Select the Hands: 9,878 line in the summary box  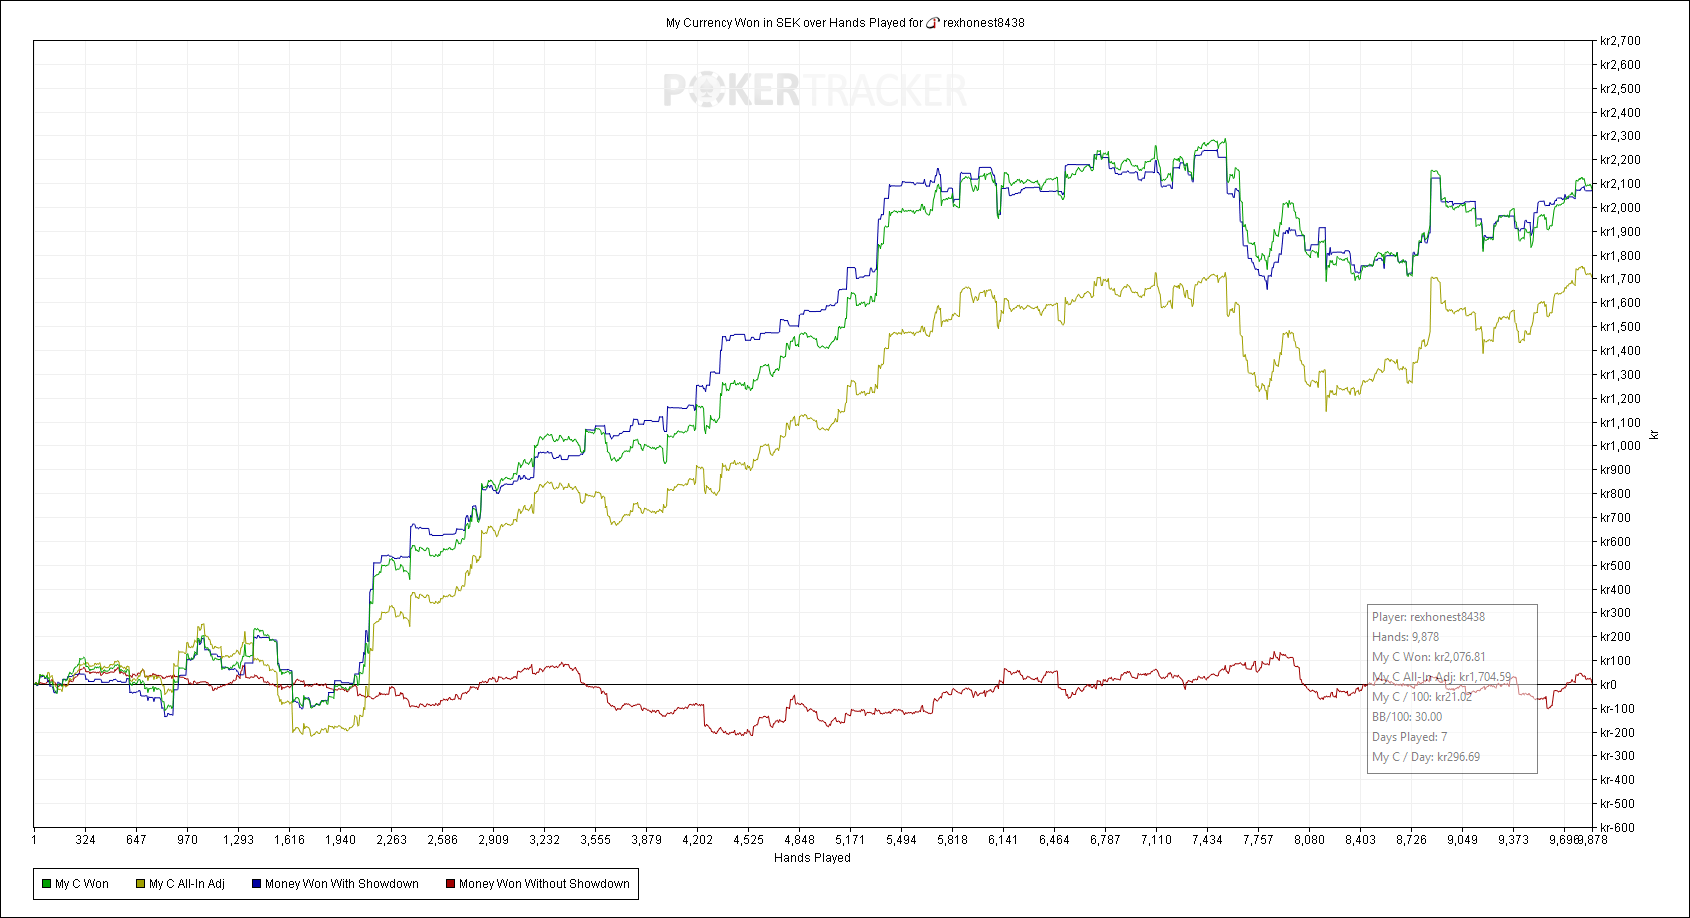point(1405,637)
